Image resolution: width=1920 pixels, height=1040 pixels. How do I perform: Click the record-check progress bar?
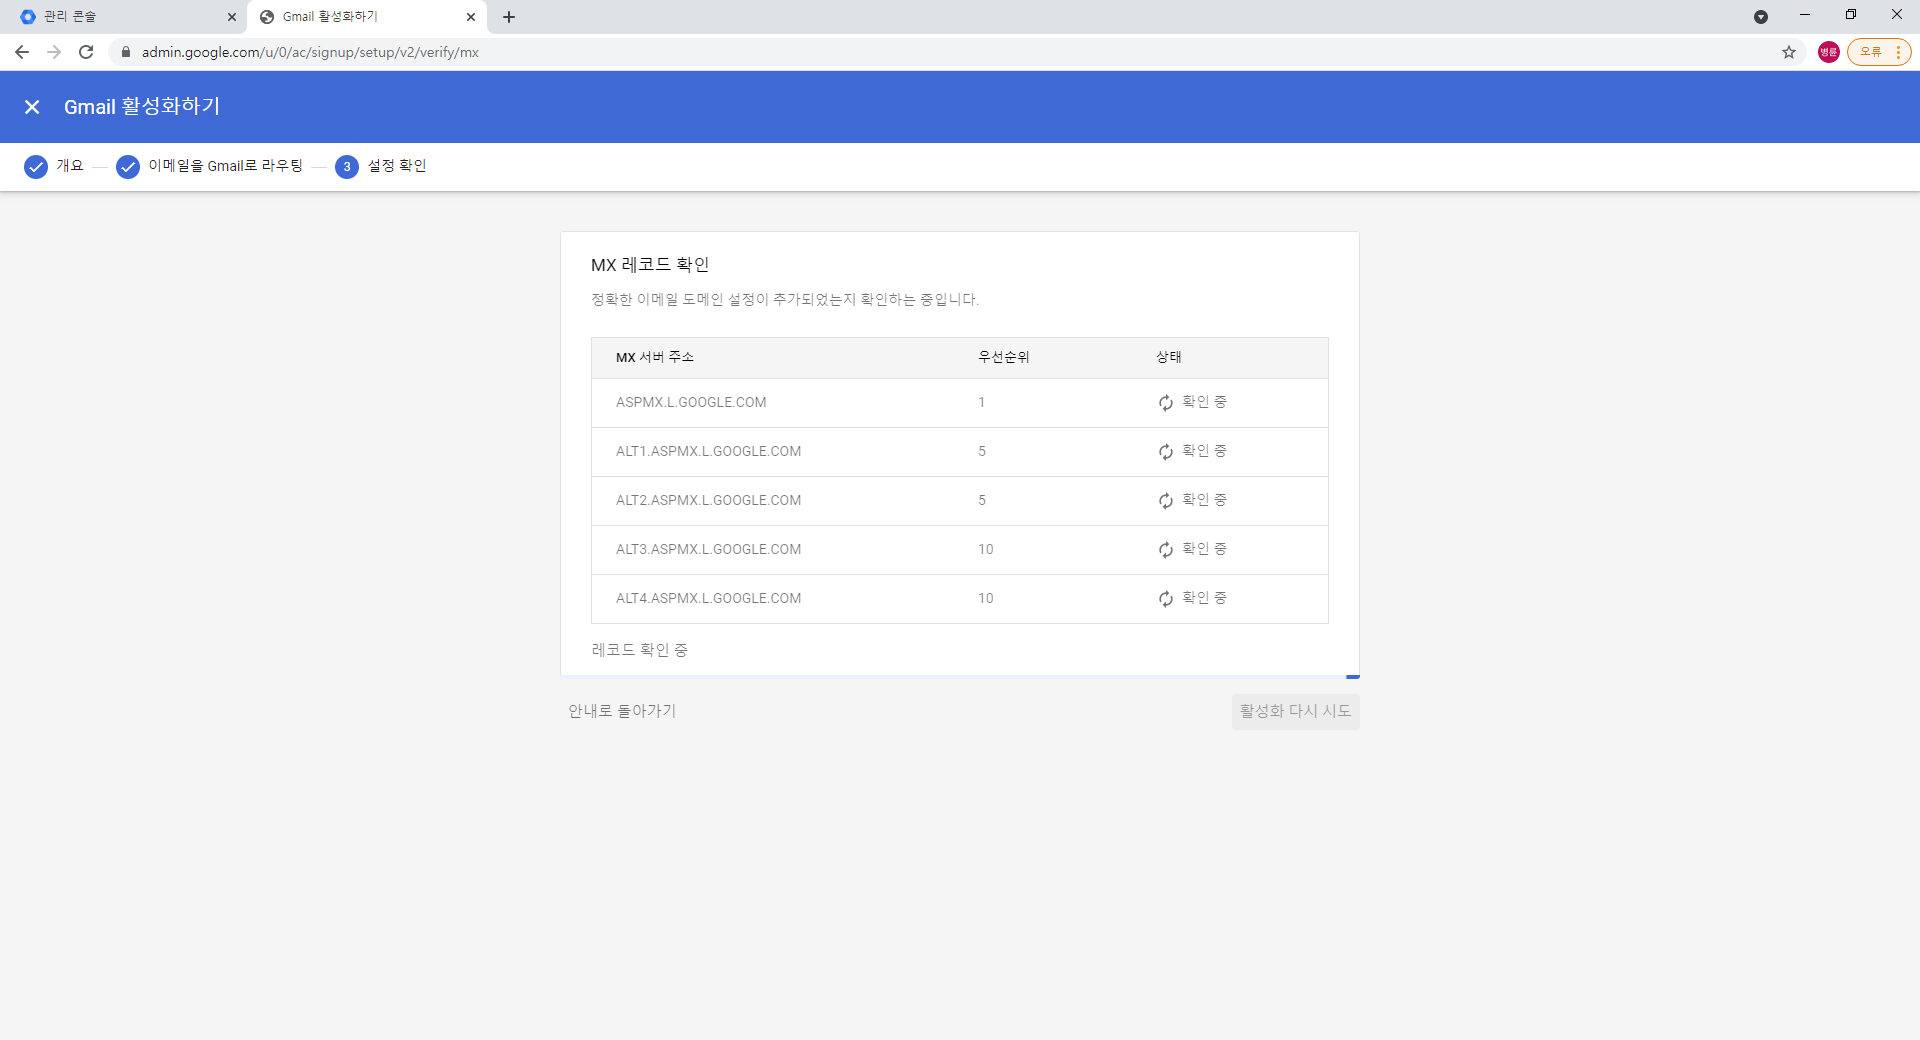(x=960, y=677)
